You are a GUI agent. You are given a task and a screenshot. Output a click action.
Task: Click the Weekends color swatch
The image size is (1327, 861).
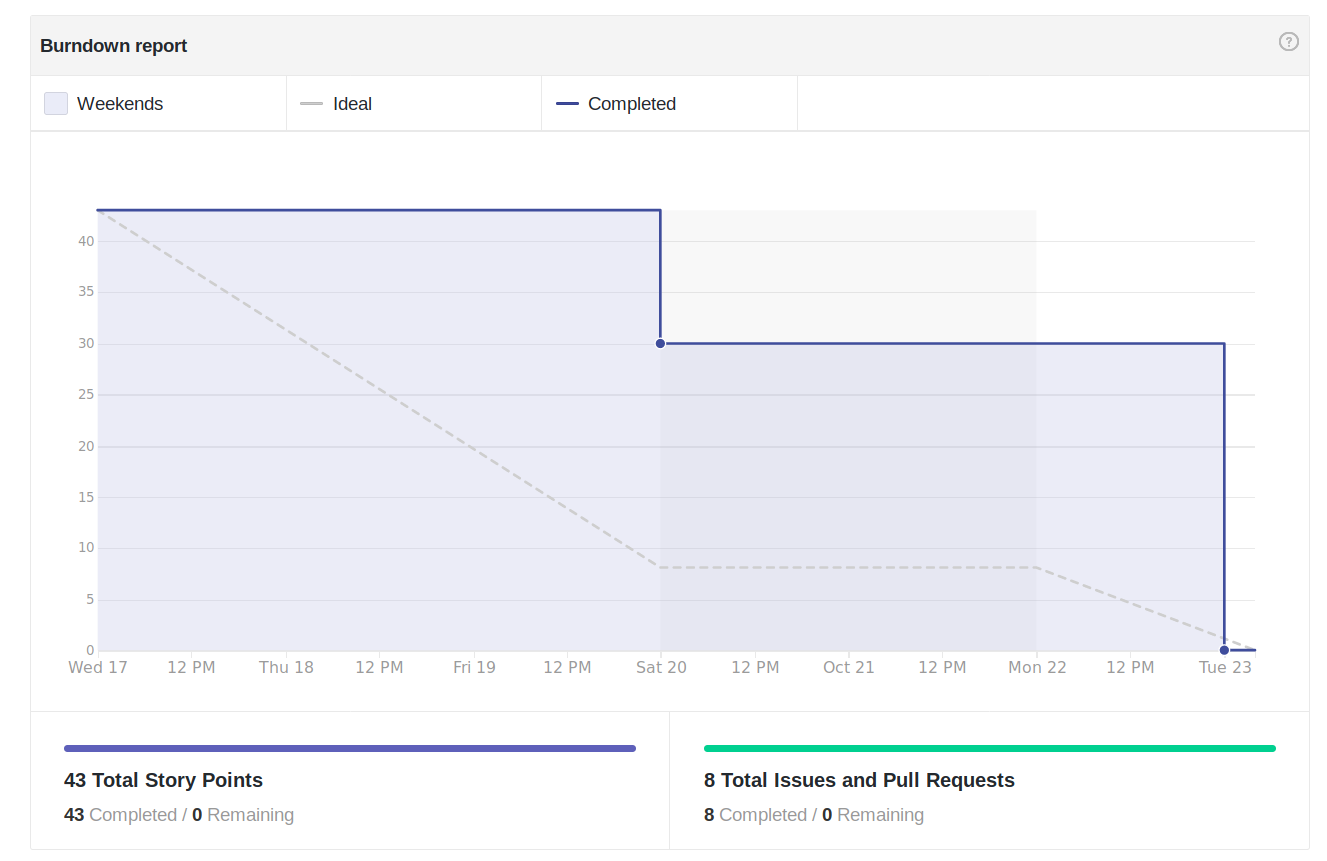(56, 104)
